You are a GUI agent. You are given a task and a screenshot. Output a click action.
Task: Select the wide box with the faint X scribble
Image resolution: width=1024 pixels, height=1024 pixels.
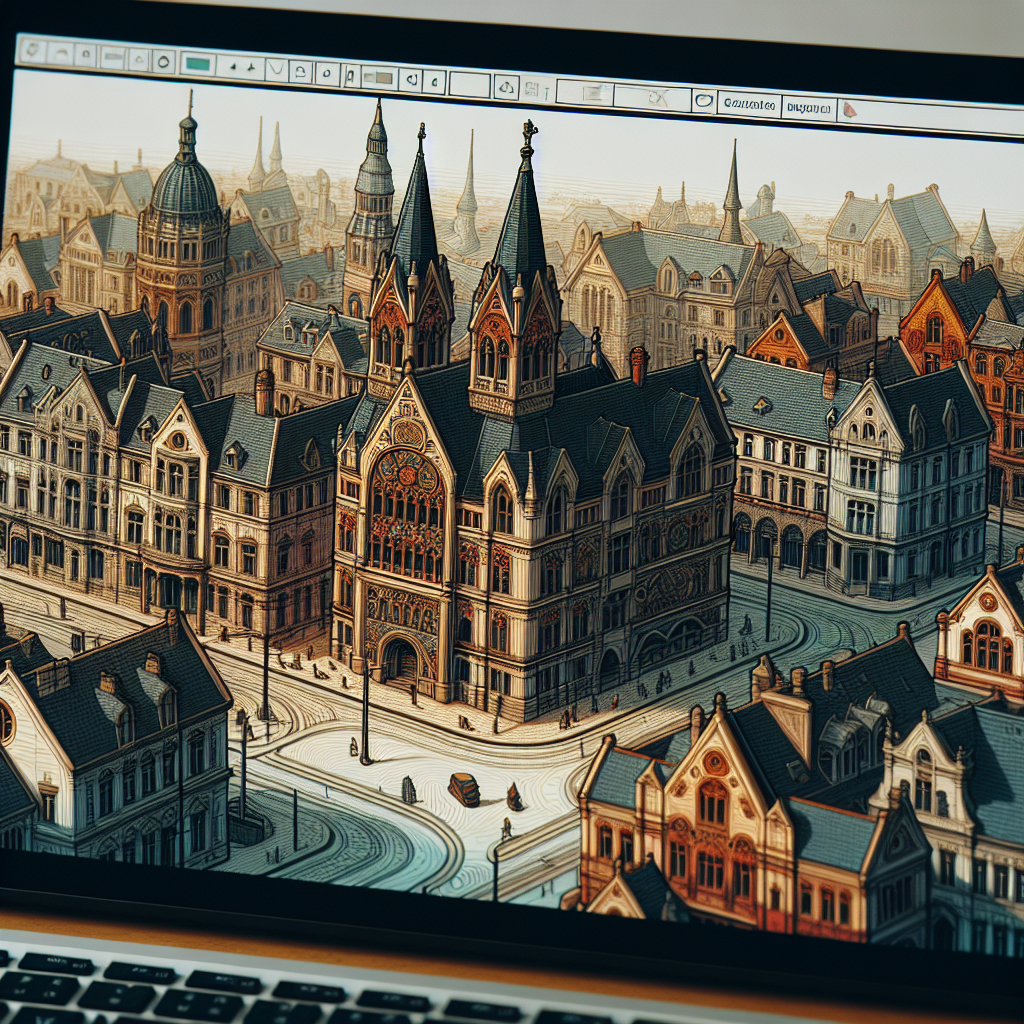652,97
